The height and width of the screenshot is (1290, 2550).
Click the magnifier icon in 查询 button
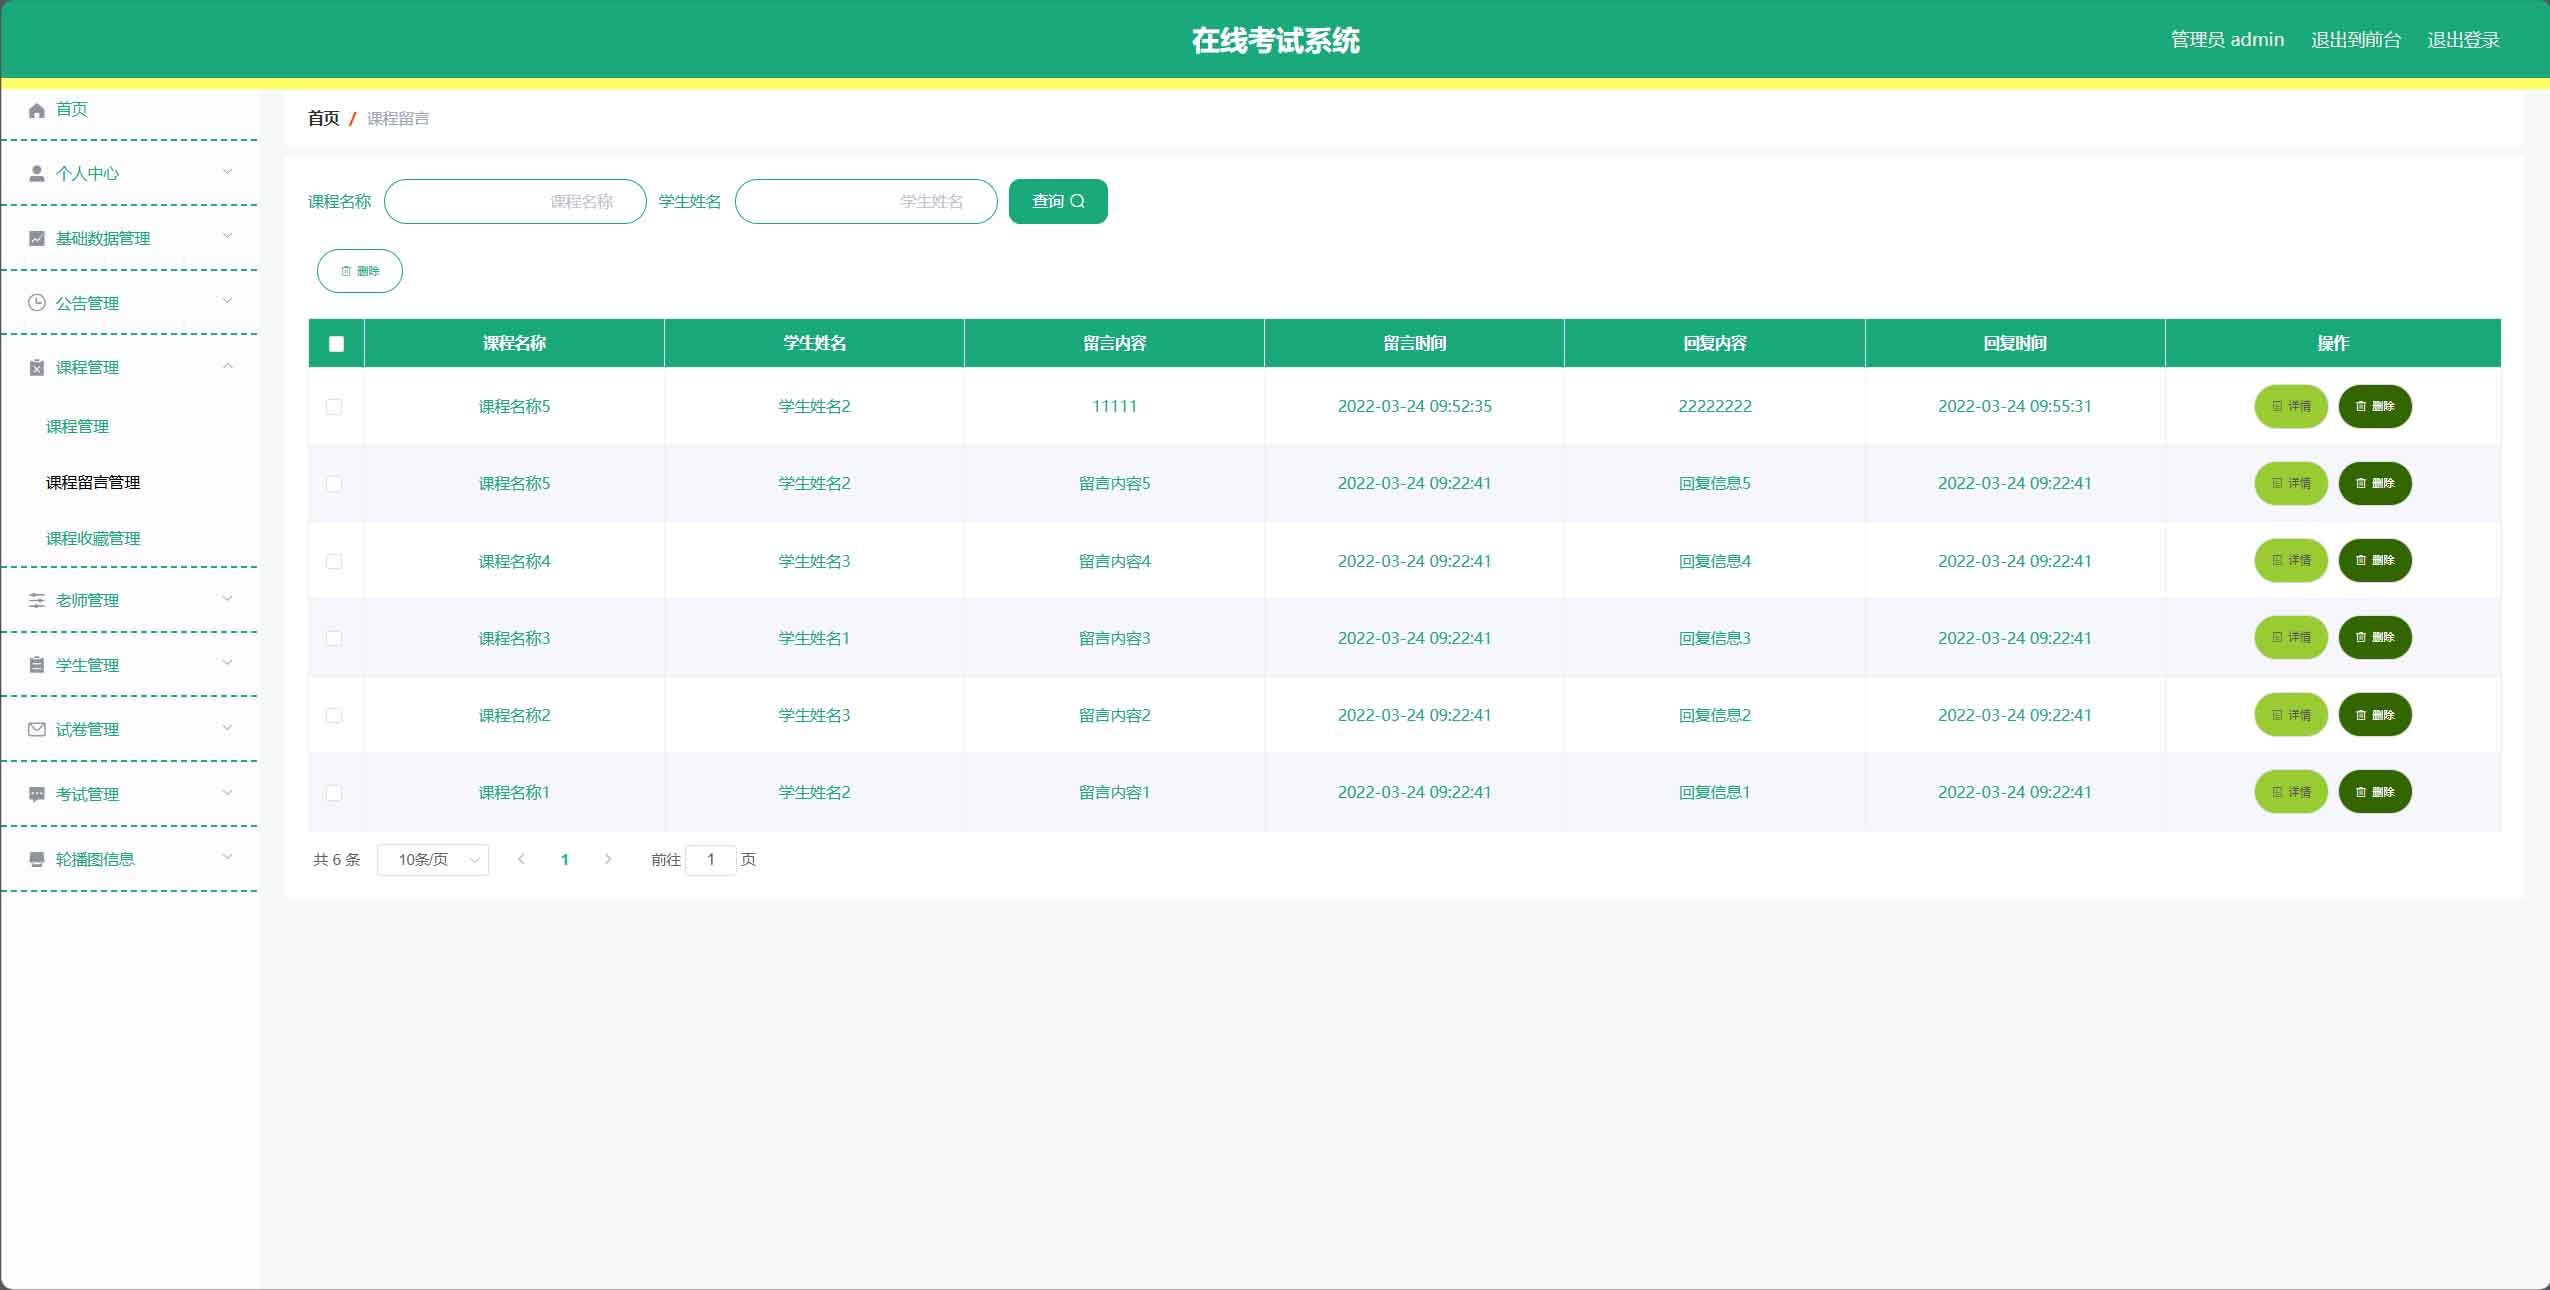click(1077, 201)
